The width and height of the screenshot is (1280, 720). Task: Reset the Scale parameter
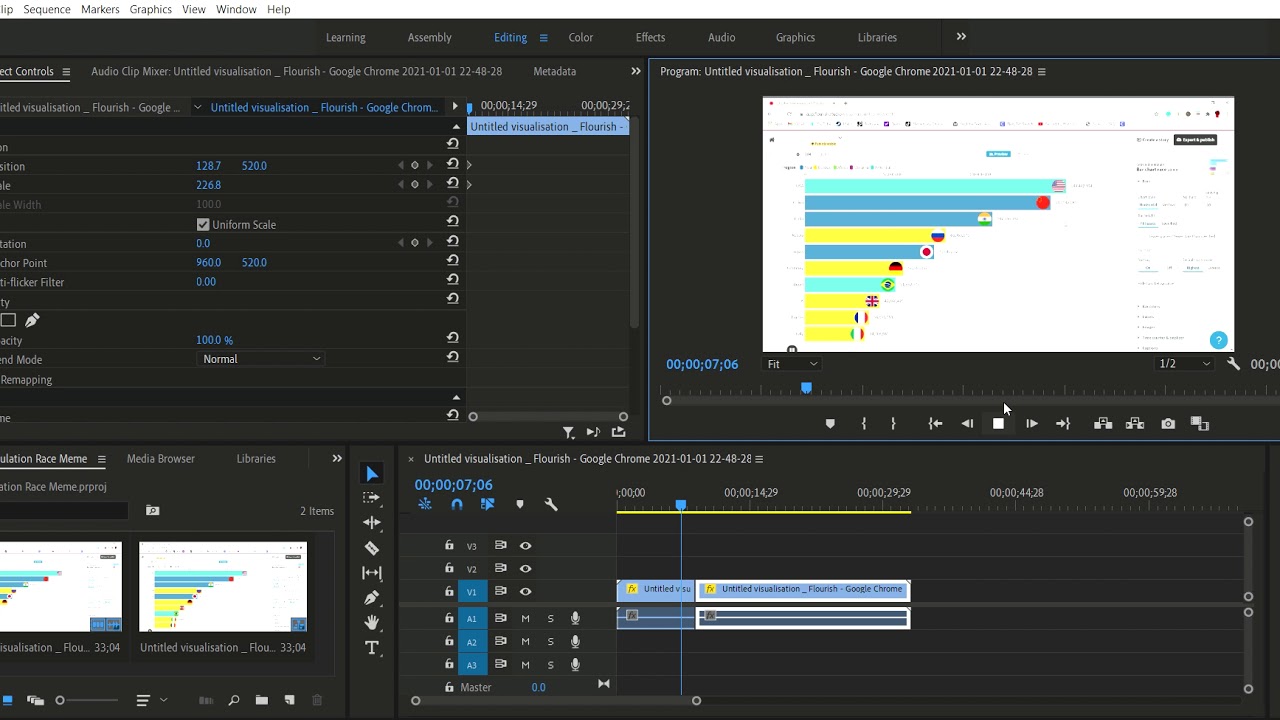[453, 184]
